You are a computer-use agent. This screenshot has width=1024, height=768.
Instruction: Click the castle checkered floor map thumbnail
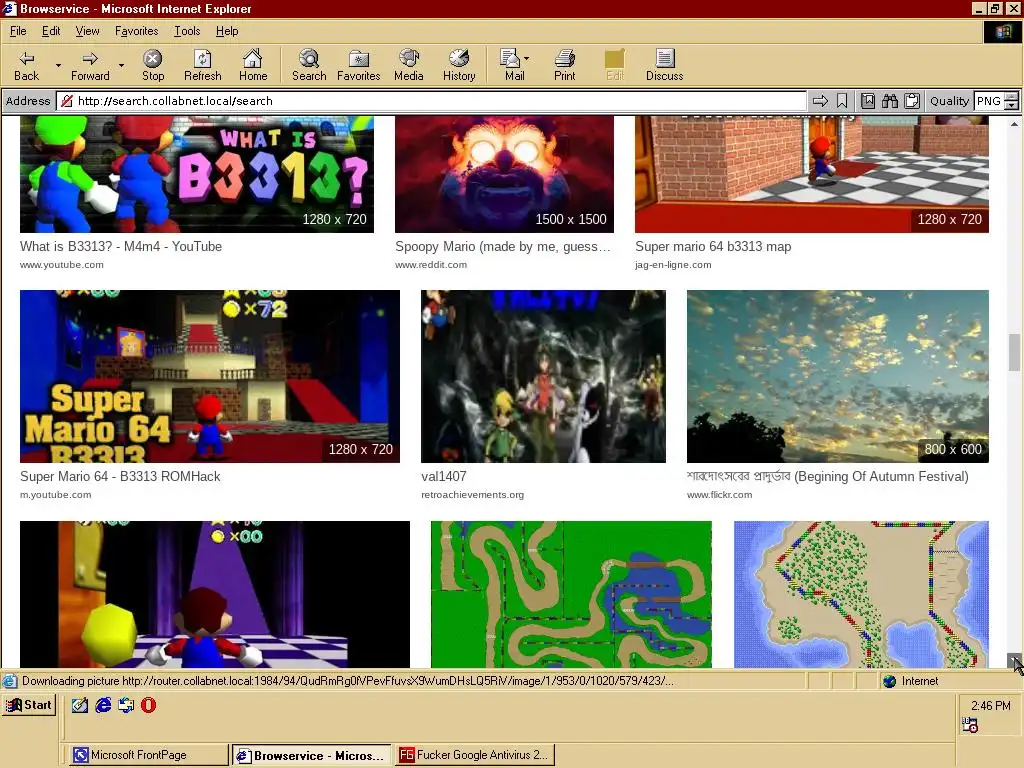point(812,174)
